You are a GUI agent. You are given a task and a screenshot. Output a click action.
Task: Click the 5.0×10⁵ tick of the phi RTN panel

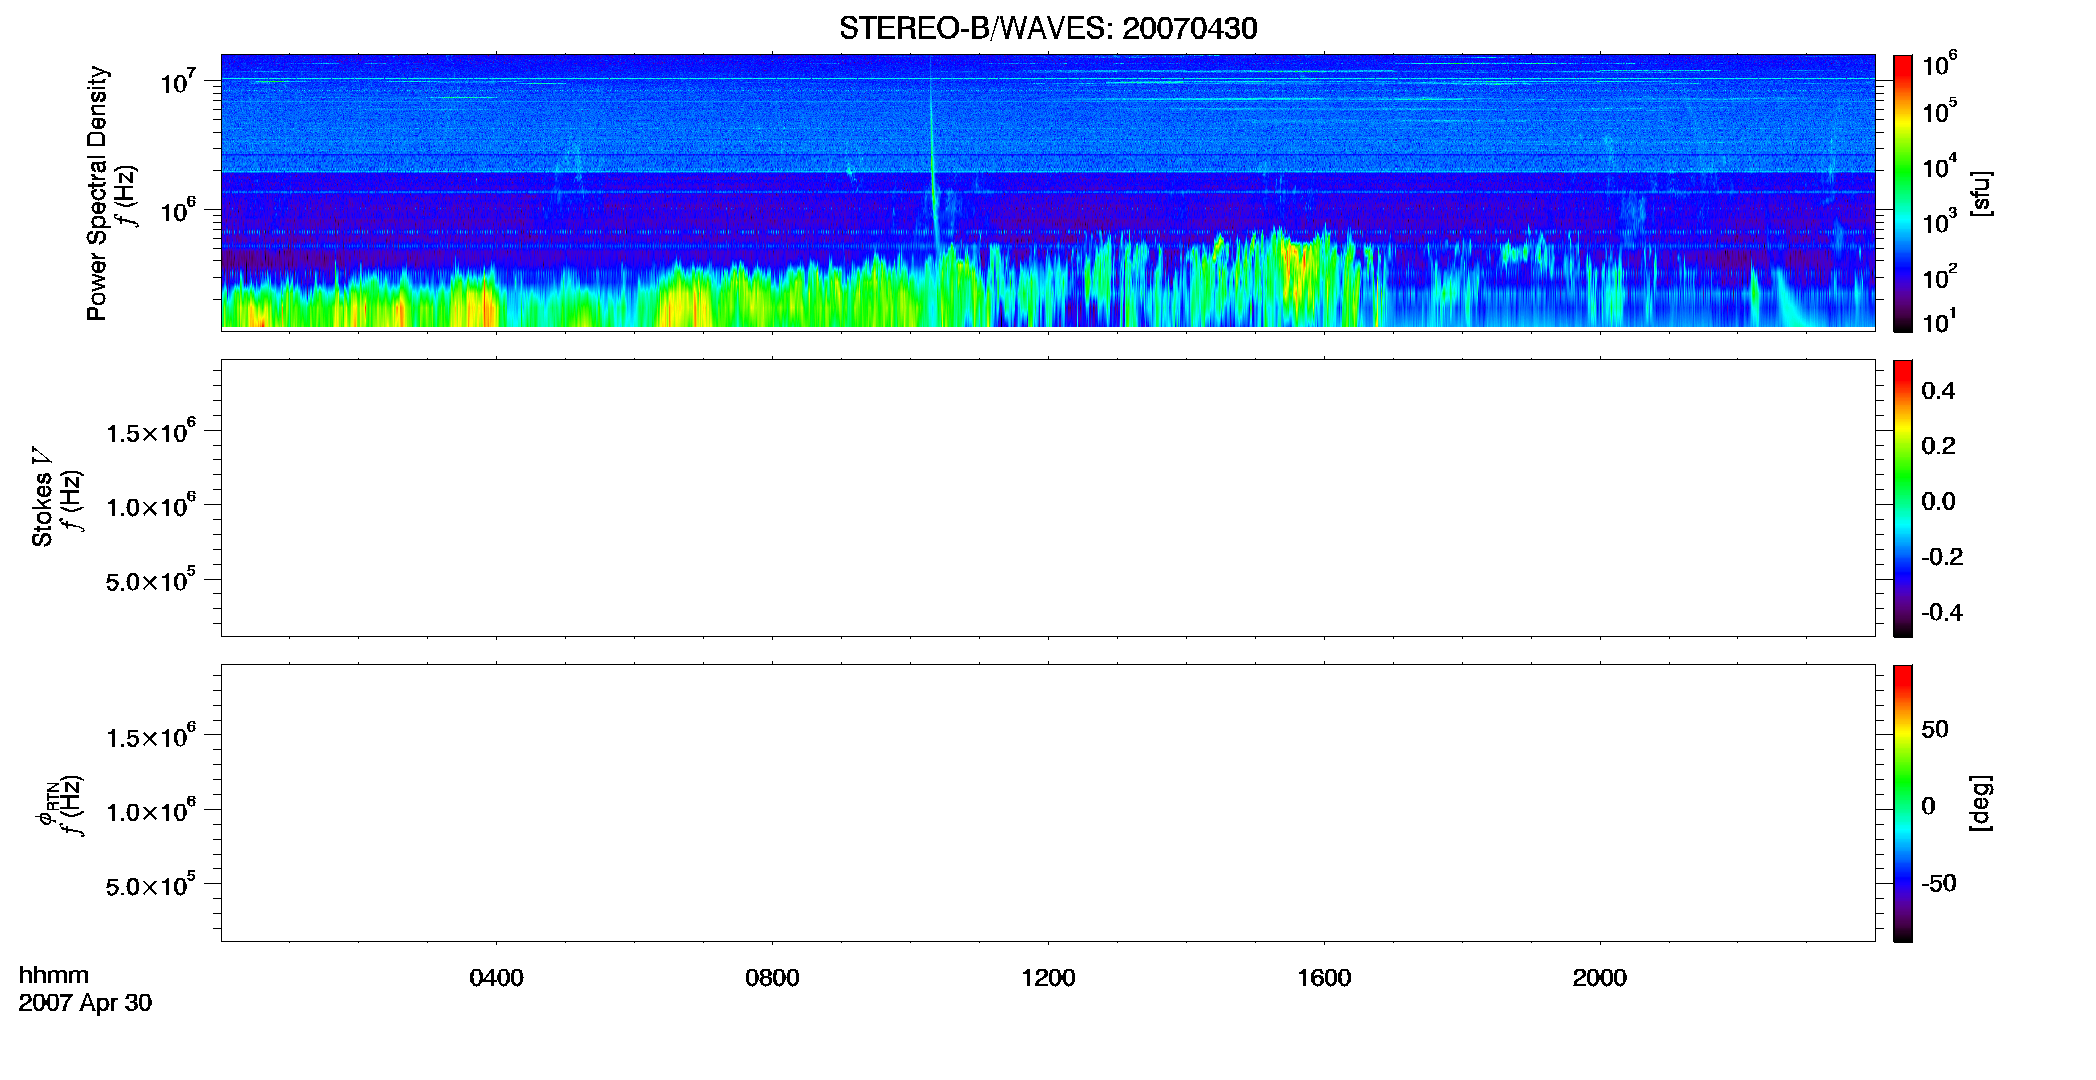[x=151, y=885]
